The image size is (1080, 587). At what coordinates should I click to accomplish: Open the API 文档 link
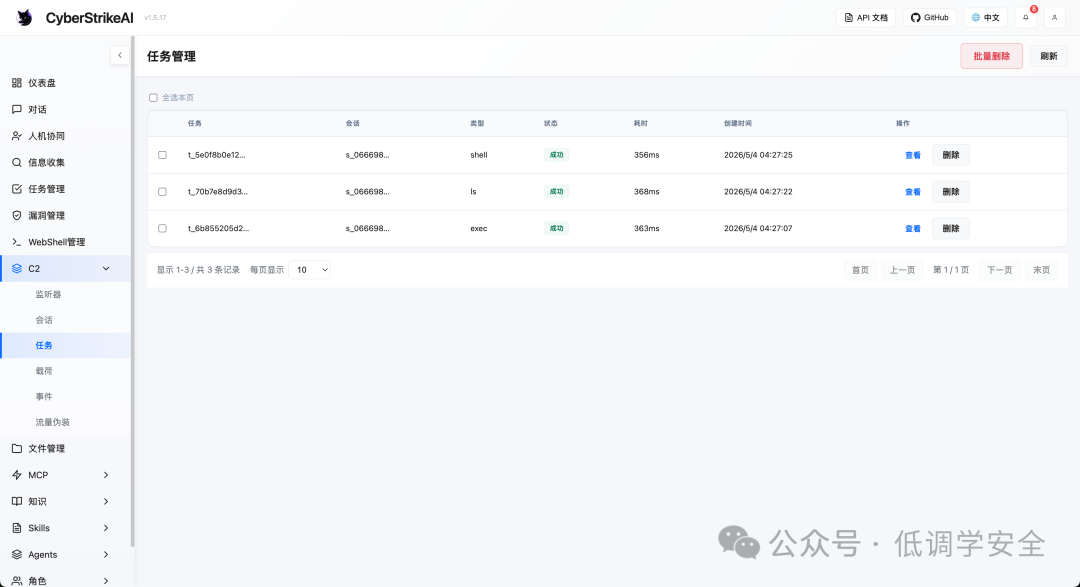coord(866,18)
